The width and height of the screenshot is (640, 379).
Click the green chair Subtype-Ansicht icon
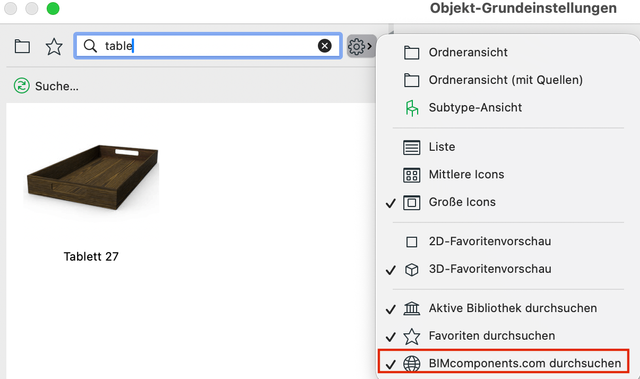411,108
